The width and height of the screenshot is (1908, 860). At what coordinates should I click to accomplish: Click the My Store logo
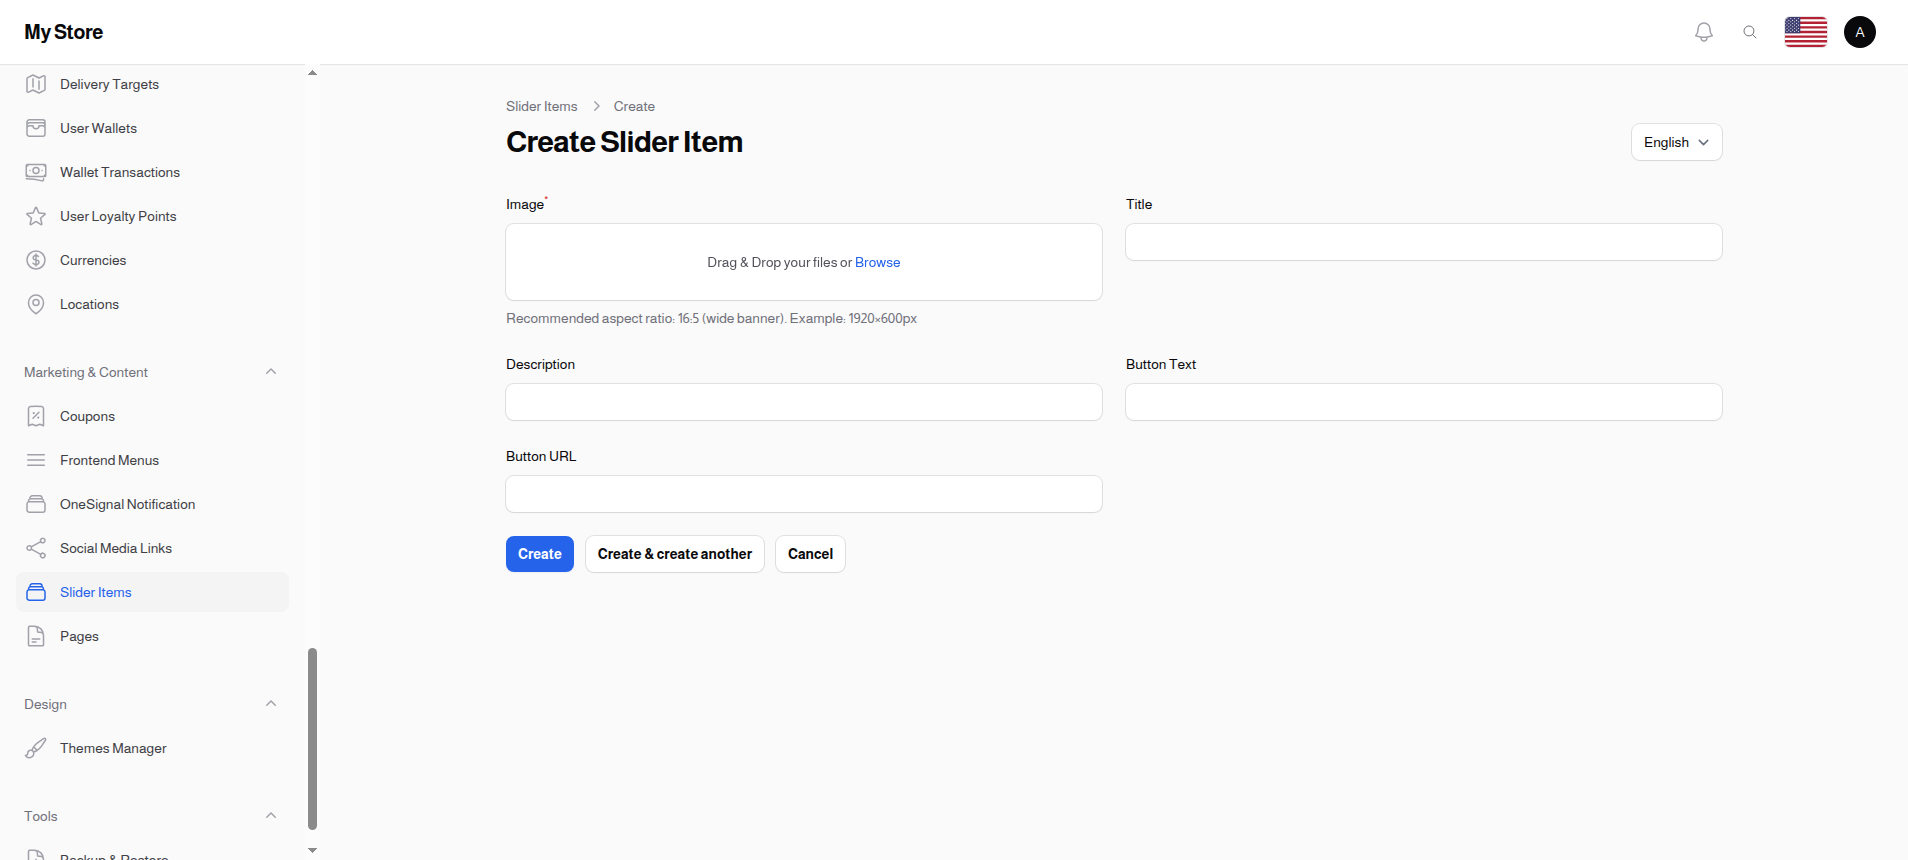(x=64, y=32)
